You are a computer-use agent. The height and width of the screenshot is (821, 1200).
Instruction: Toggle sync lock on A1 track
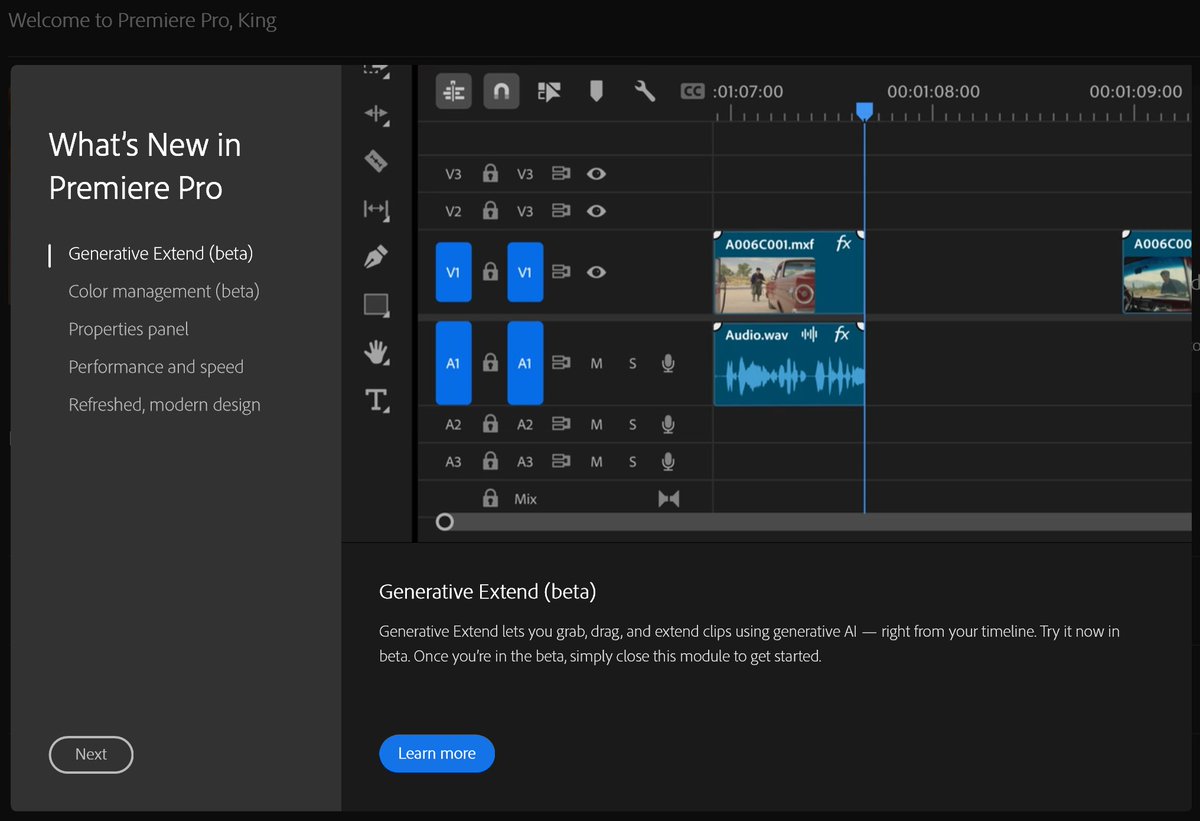(561, 364)
